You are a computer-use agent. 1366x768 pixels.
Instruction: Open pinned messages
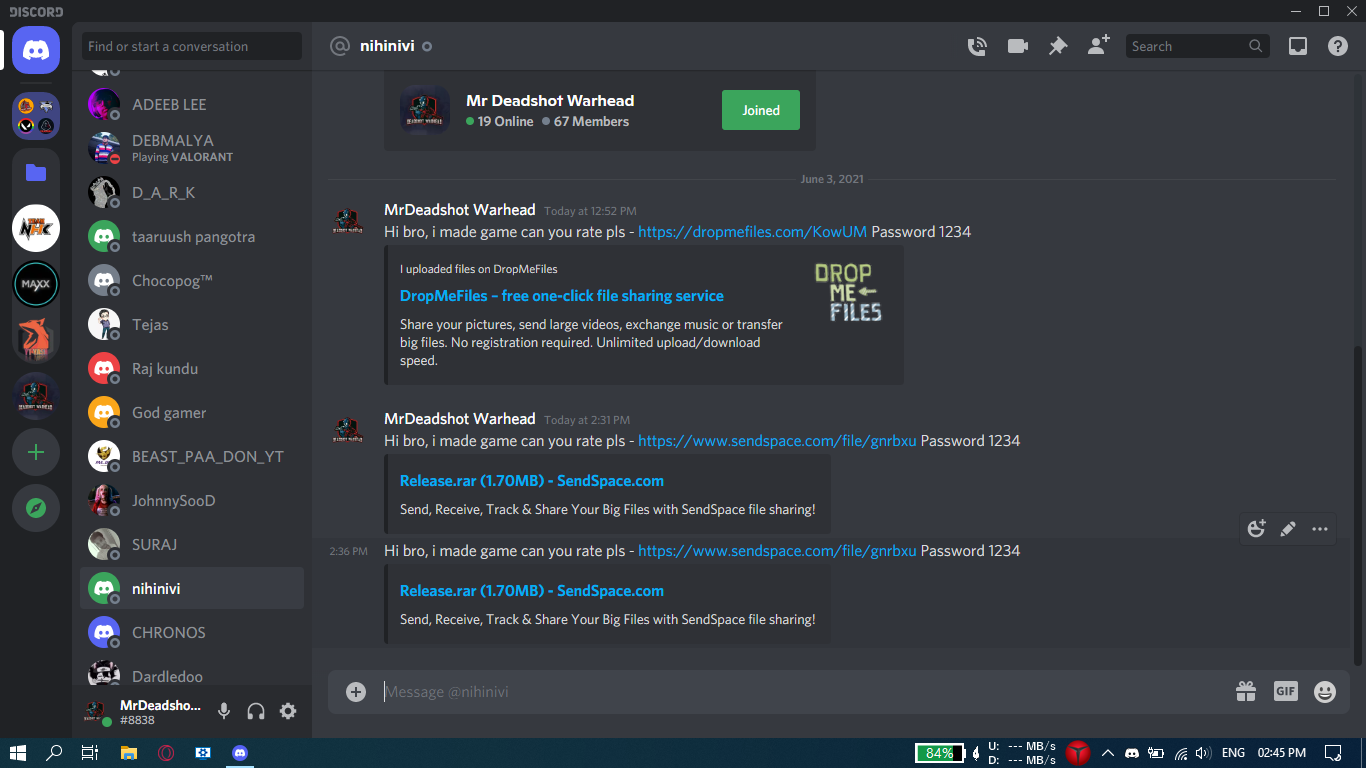[x=1058, y=46]
